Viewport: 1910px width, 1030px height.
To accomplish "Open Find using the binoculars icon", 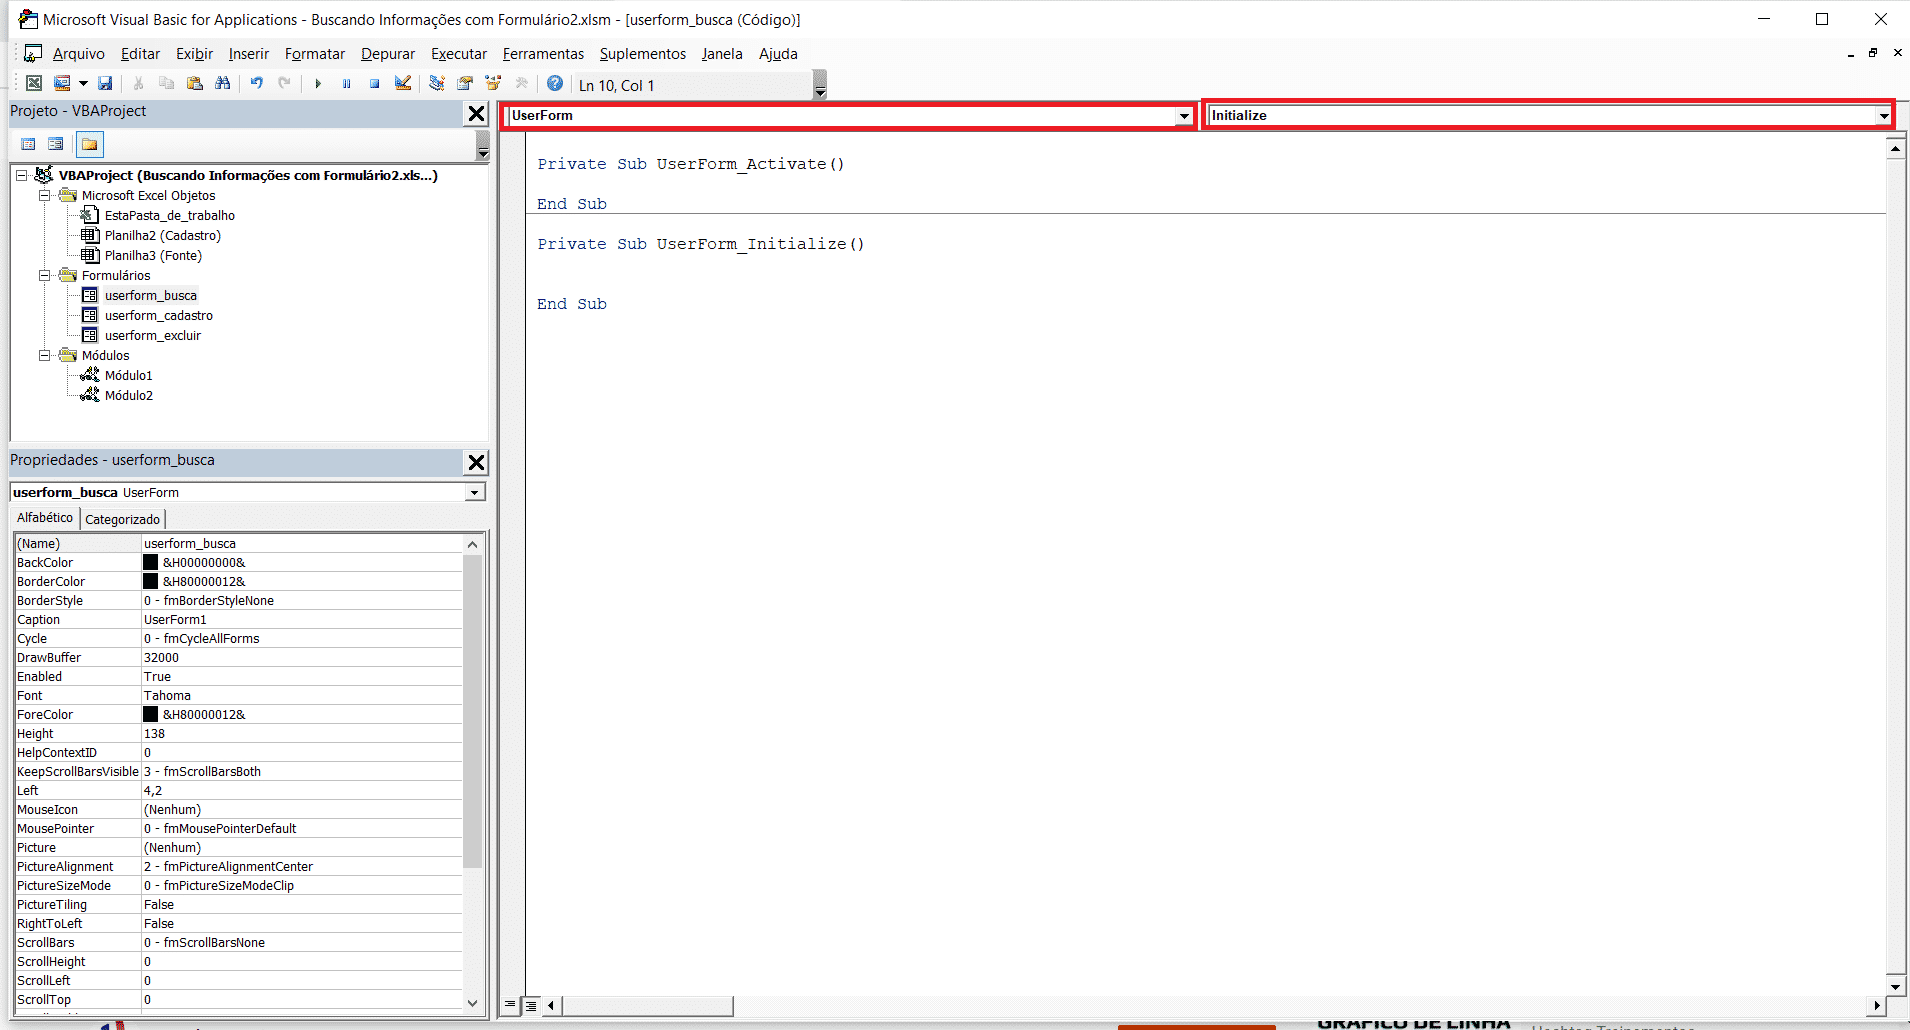I will pyautogui.click(x=223, y=84).
